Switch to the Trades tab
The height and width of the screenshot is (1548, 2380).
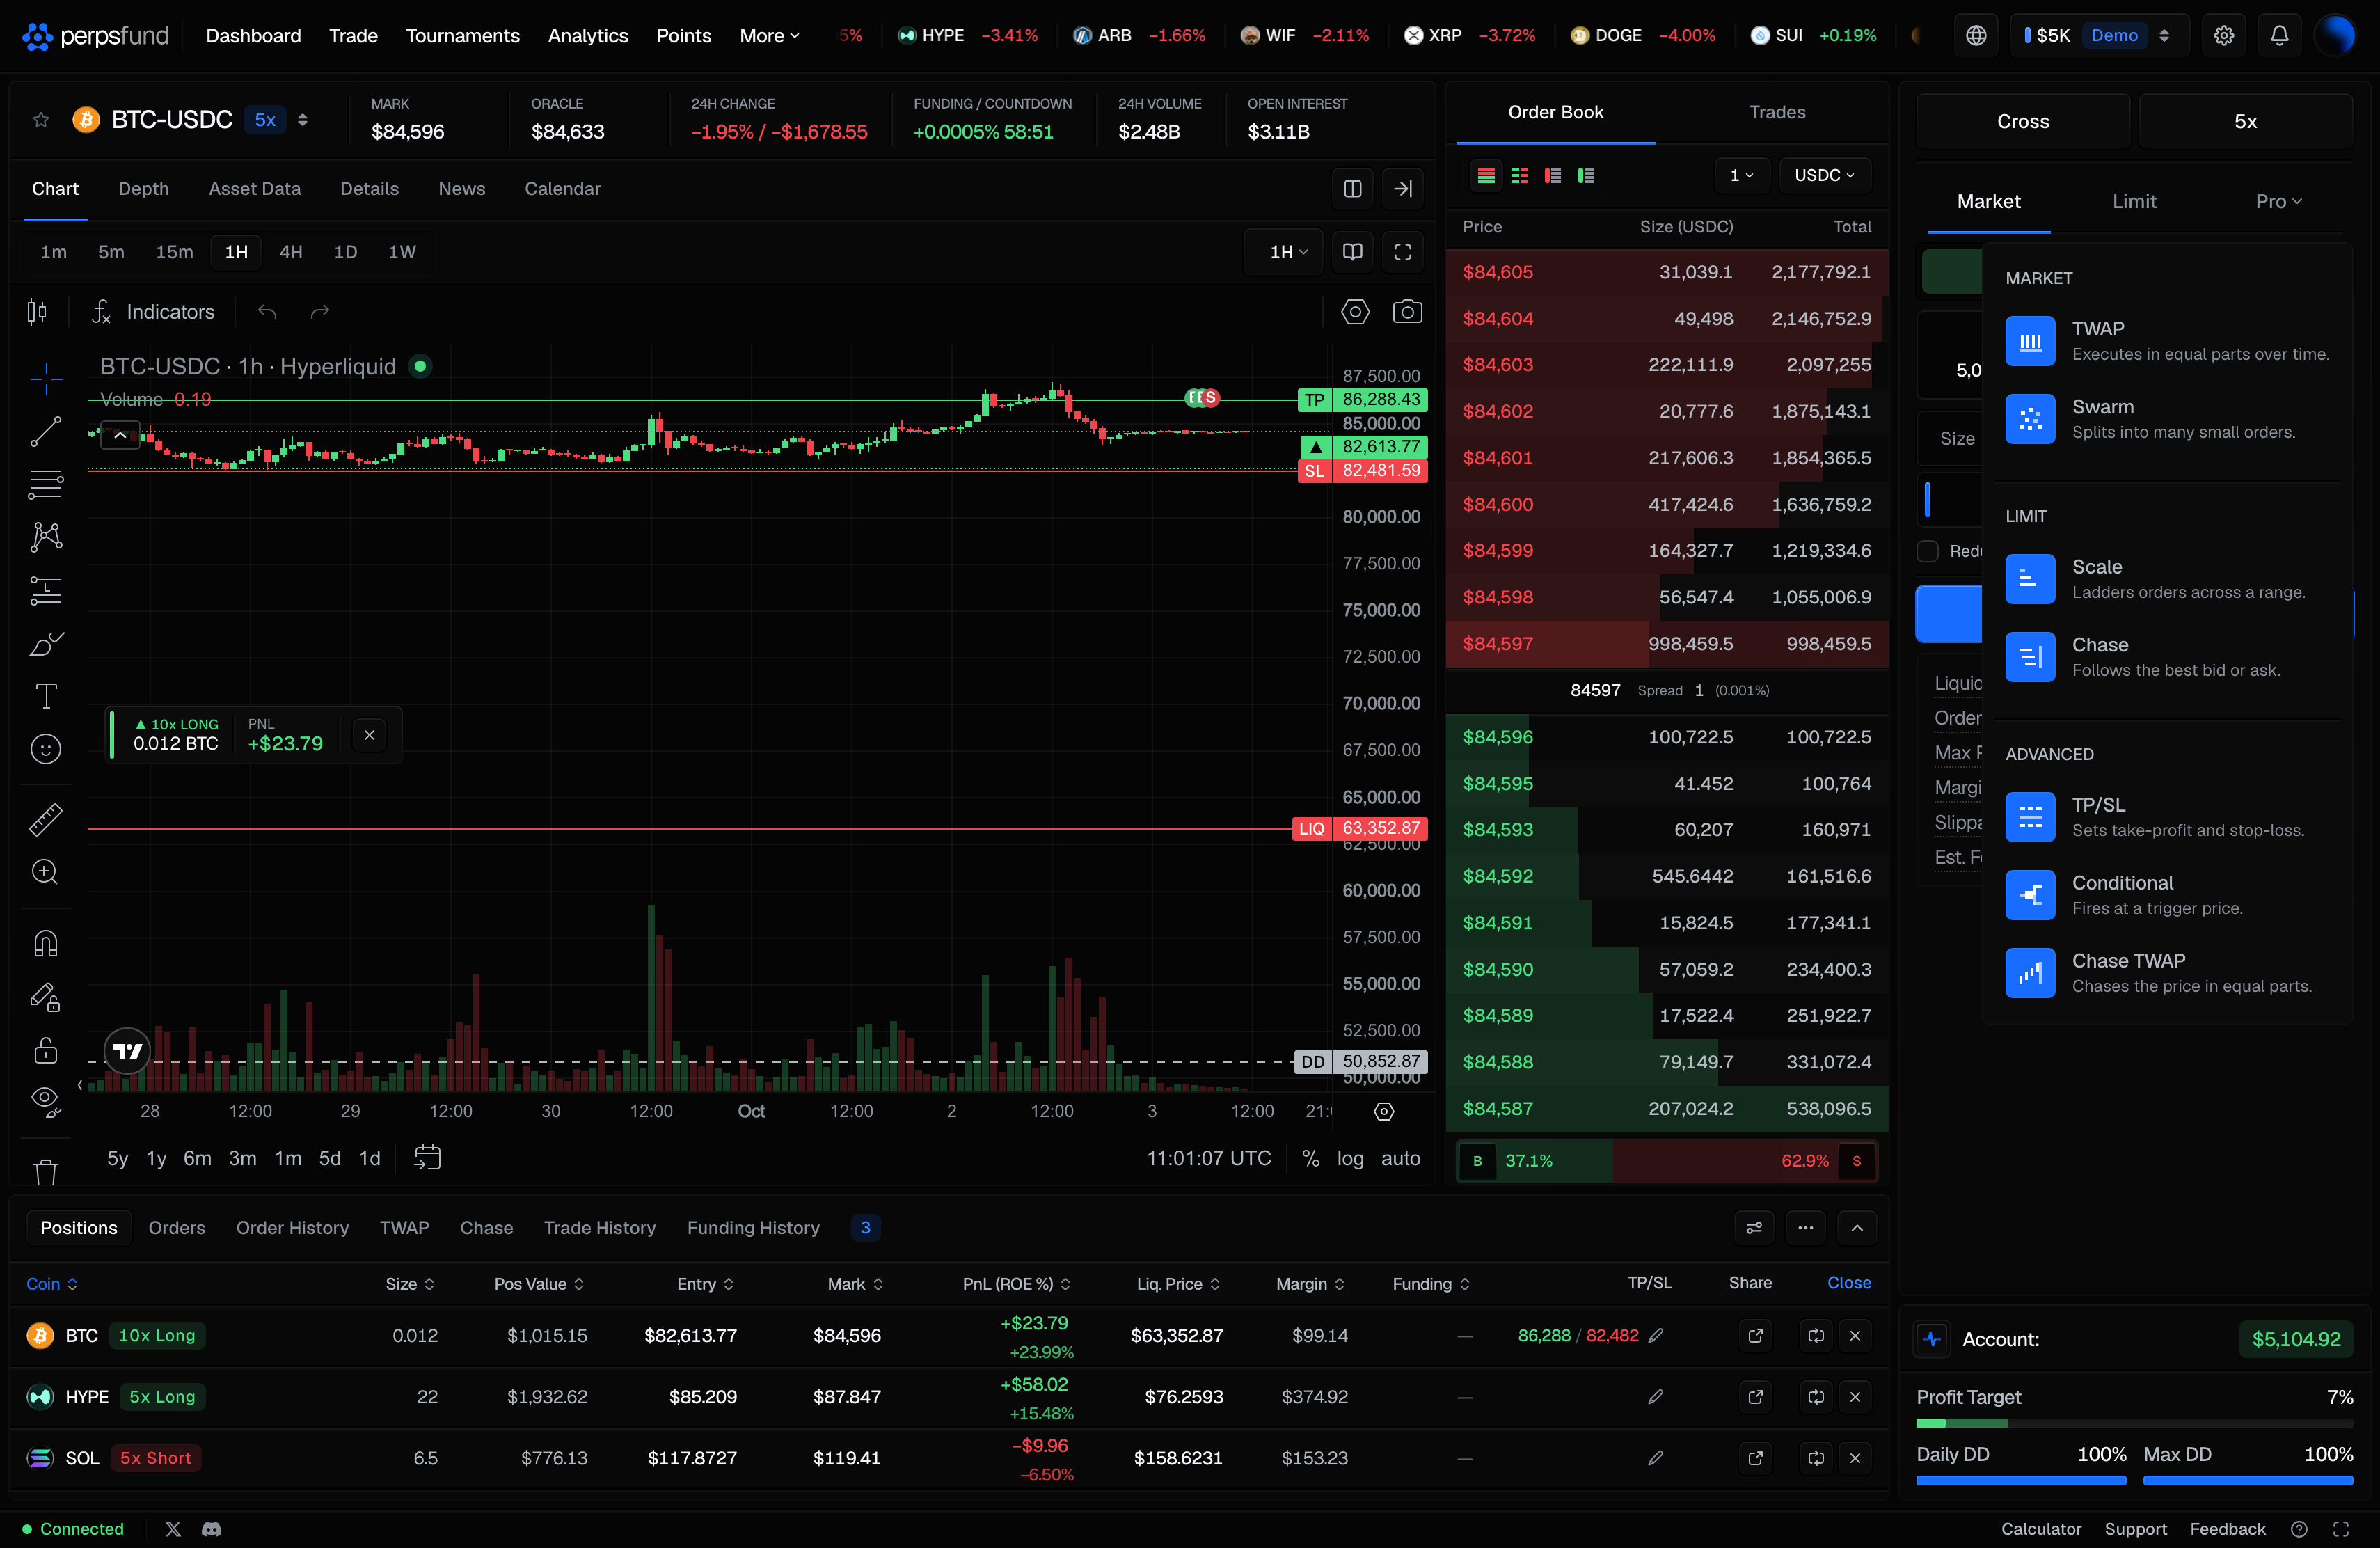(1777, 112)
